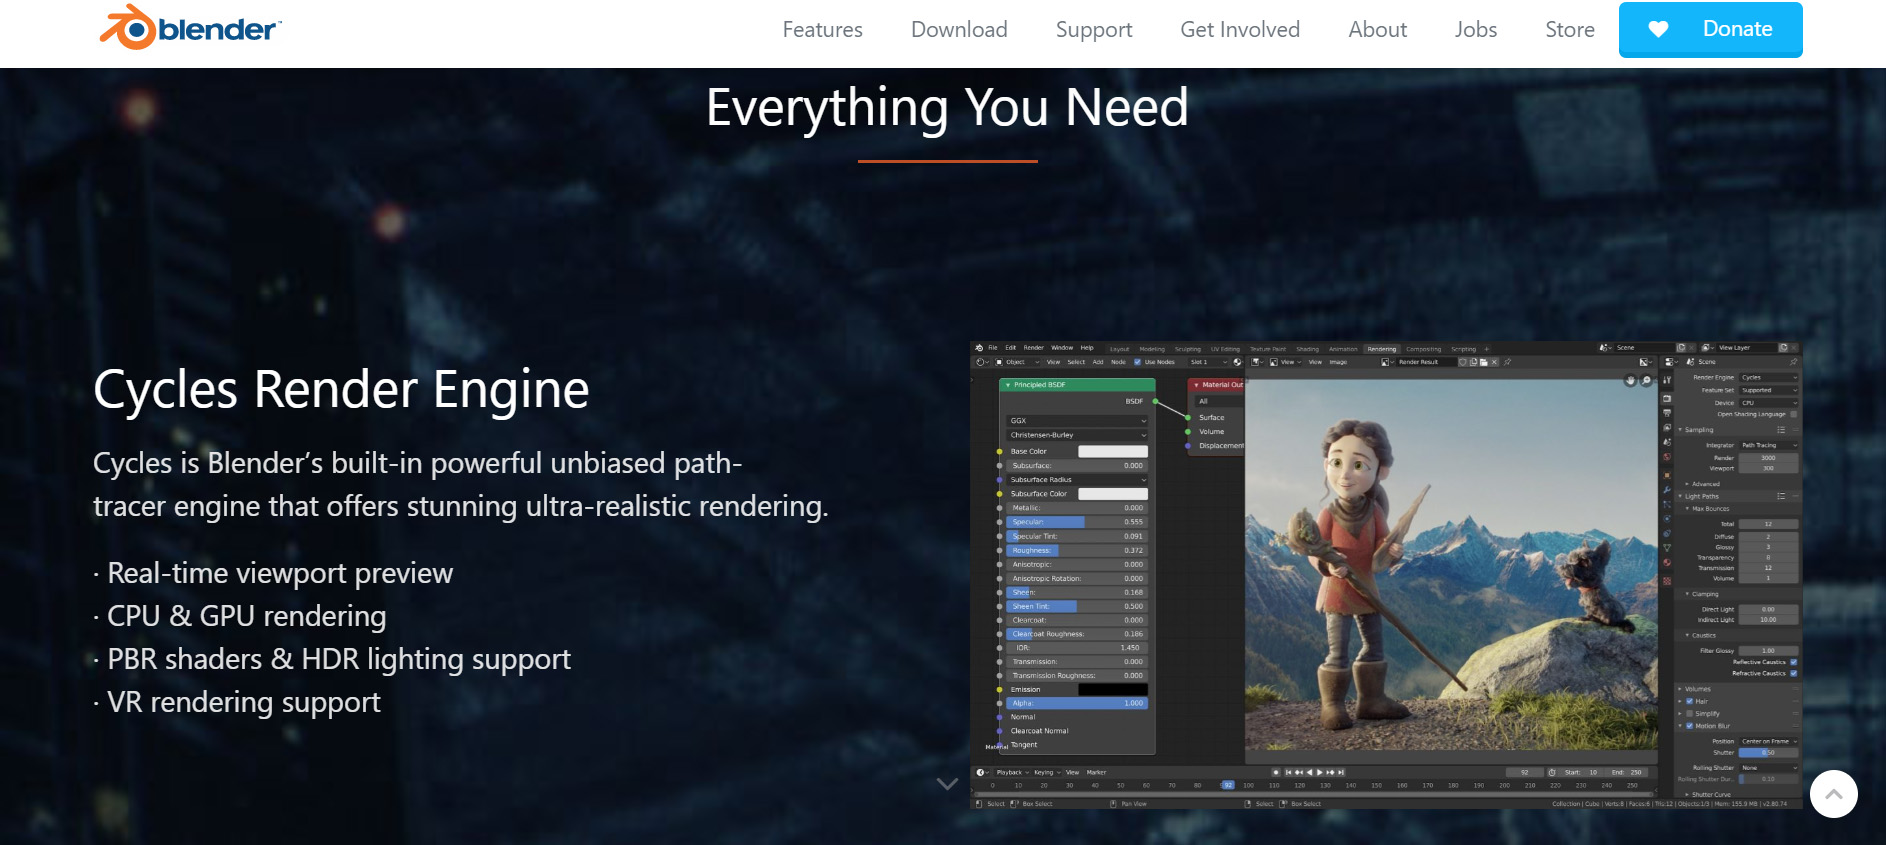Click the zoom magnifier icon in the render view
The height and width of the screenshot is (845, 1886).
pyautogui.click(x=1646, y=380)
